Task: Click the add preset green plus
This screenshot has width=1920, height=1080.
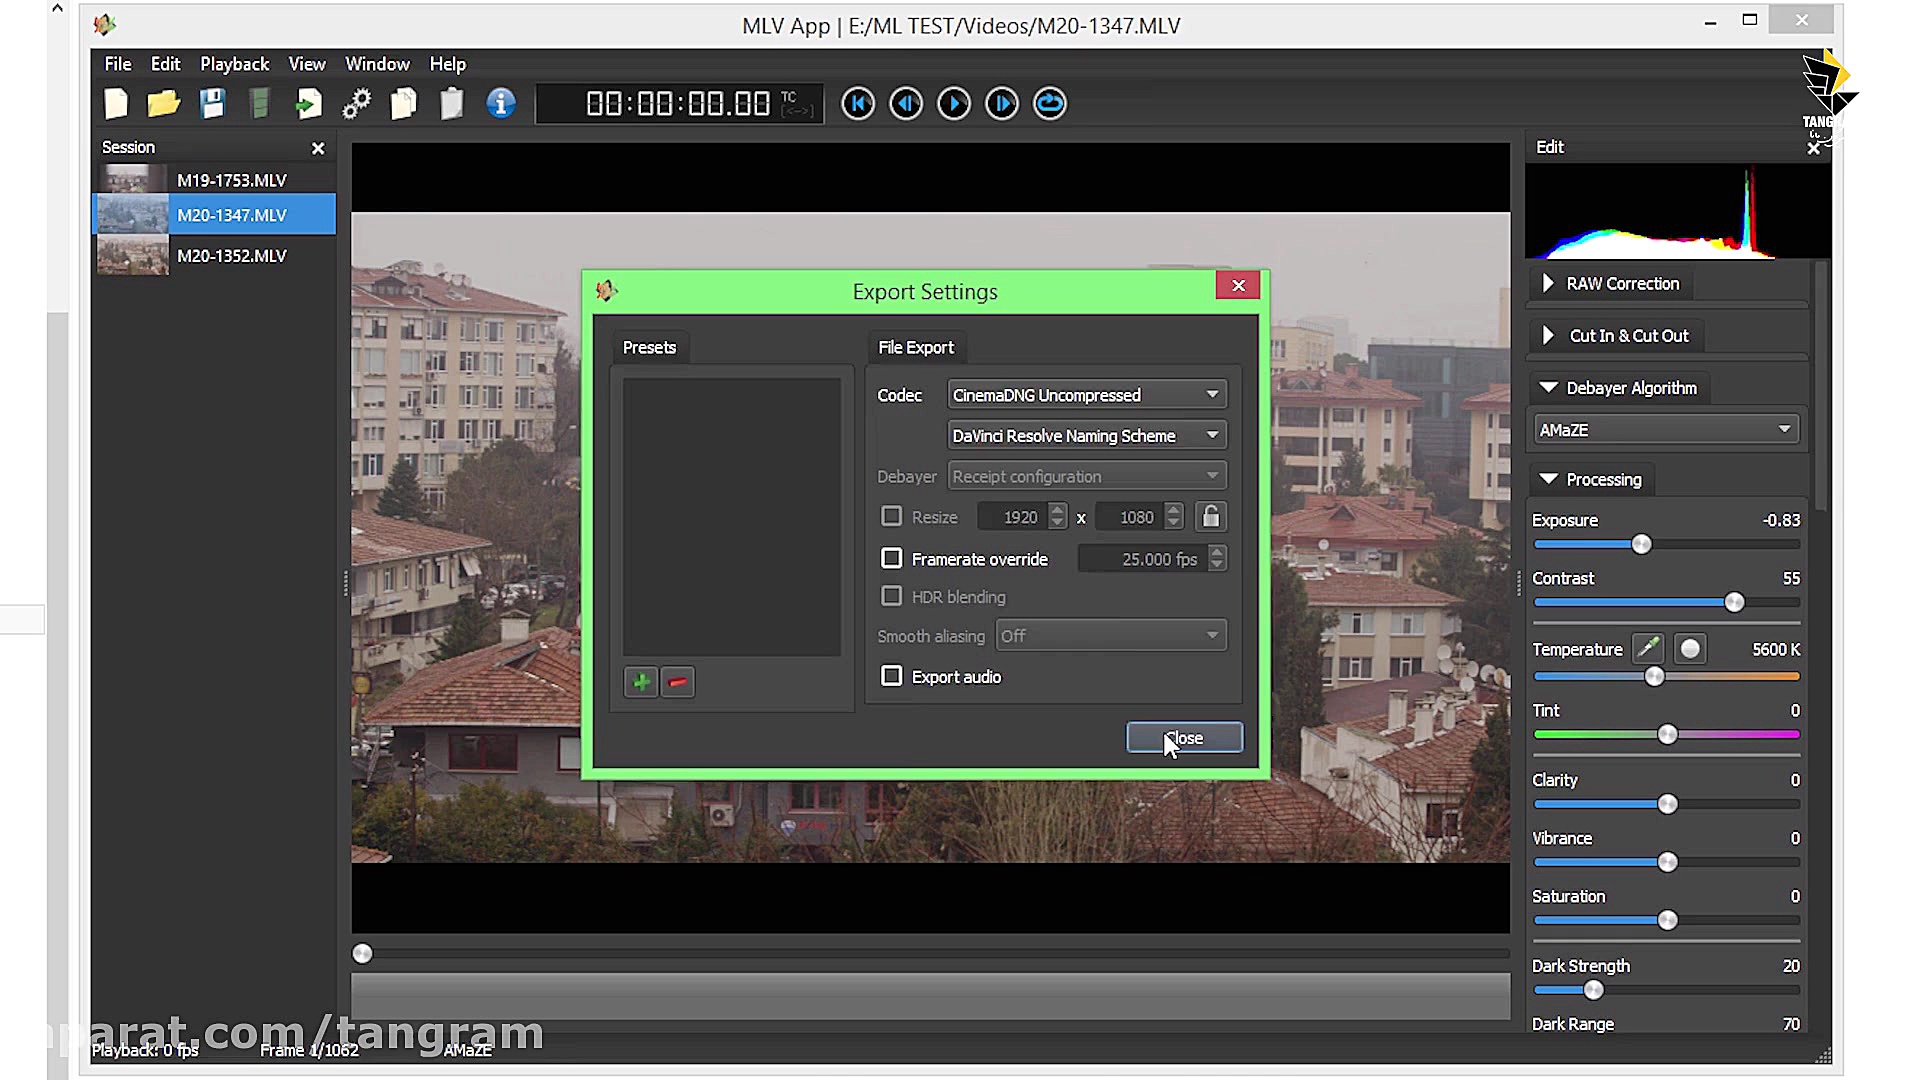Action: click(641, 682)
